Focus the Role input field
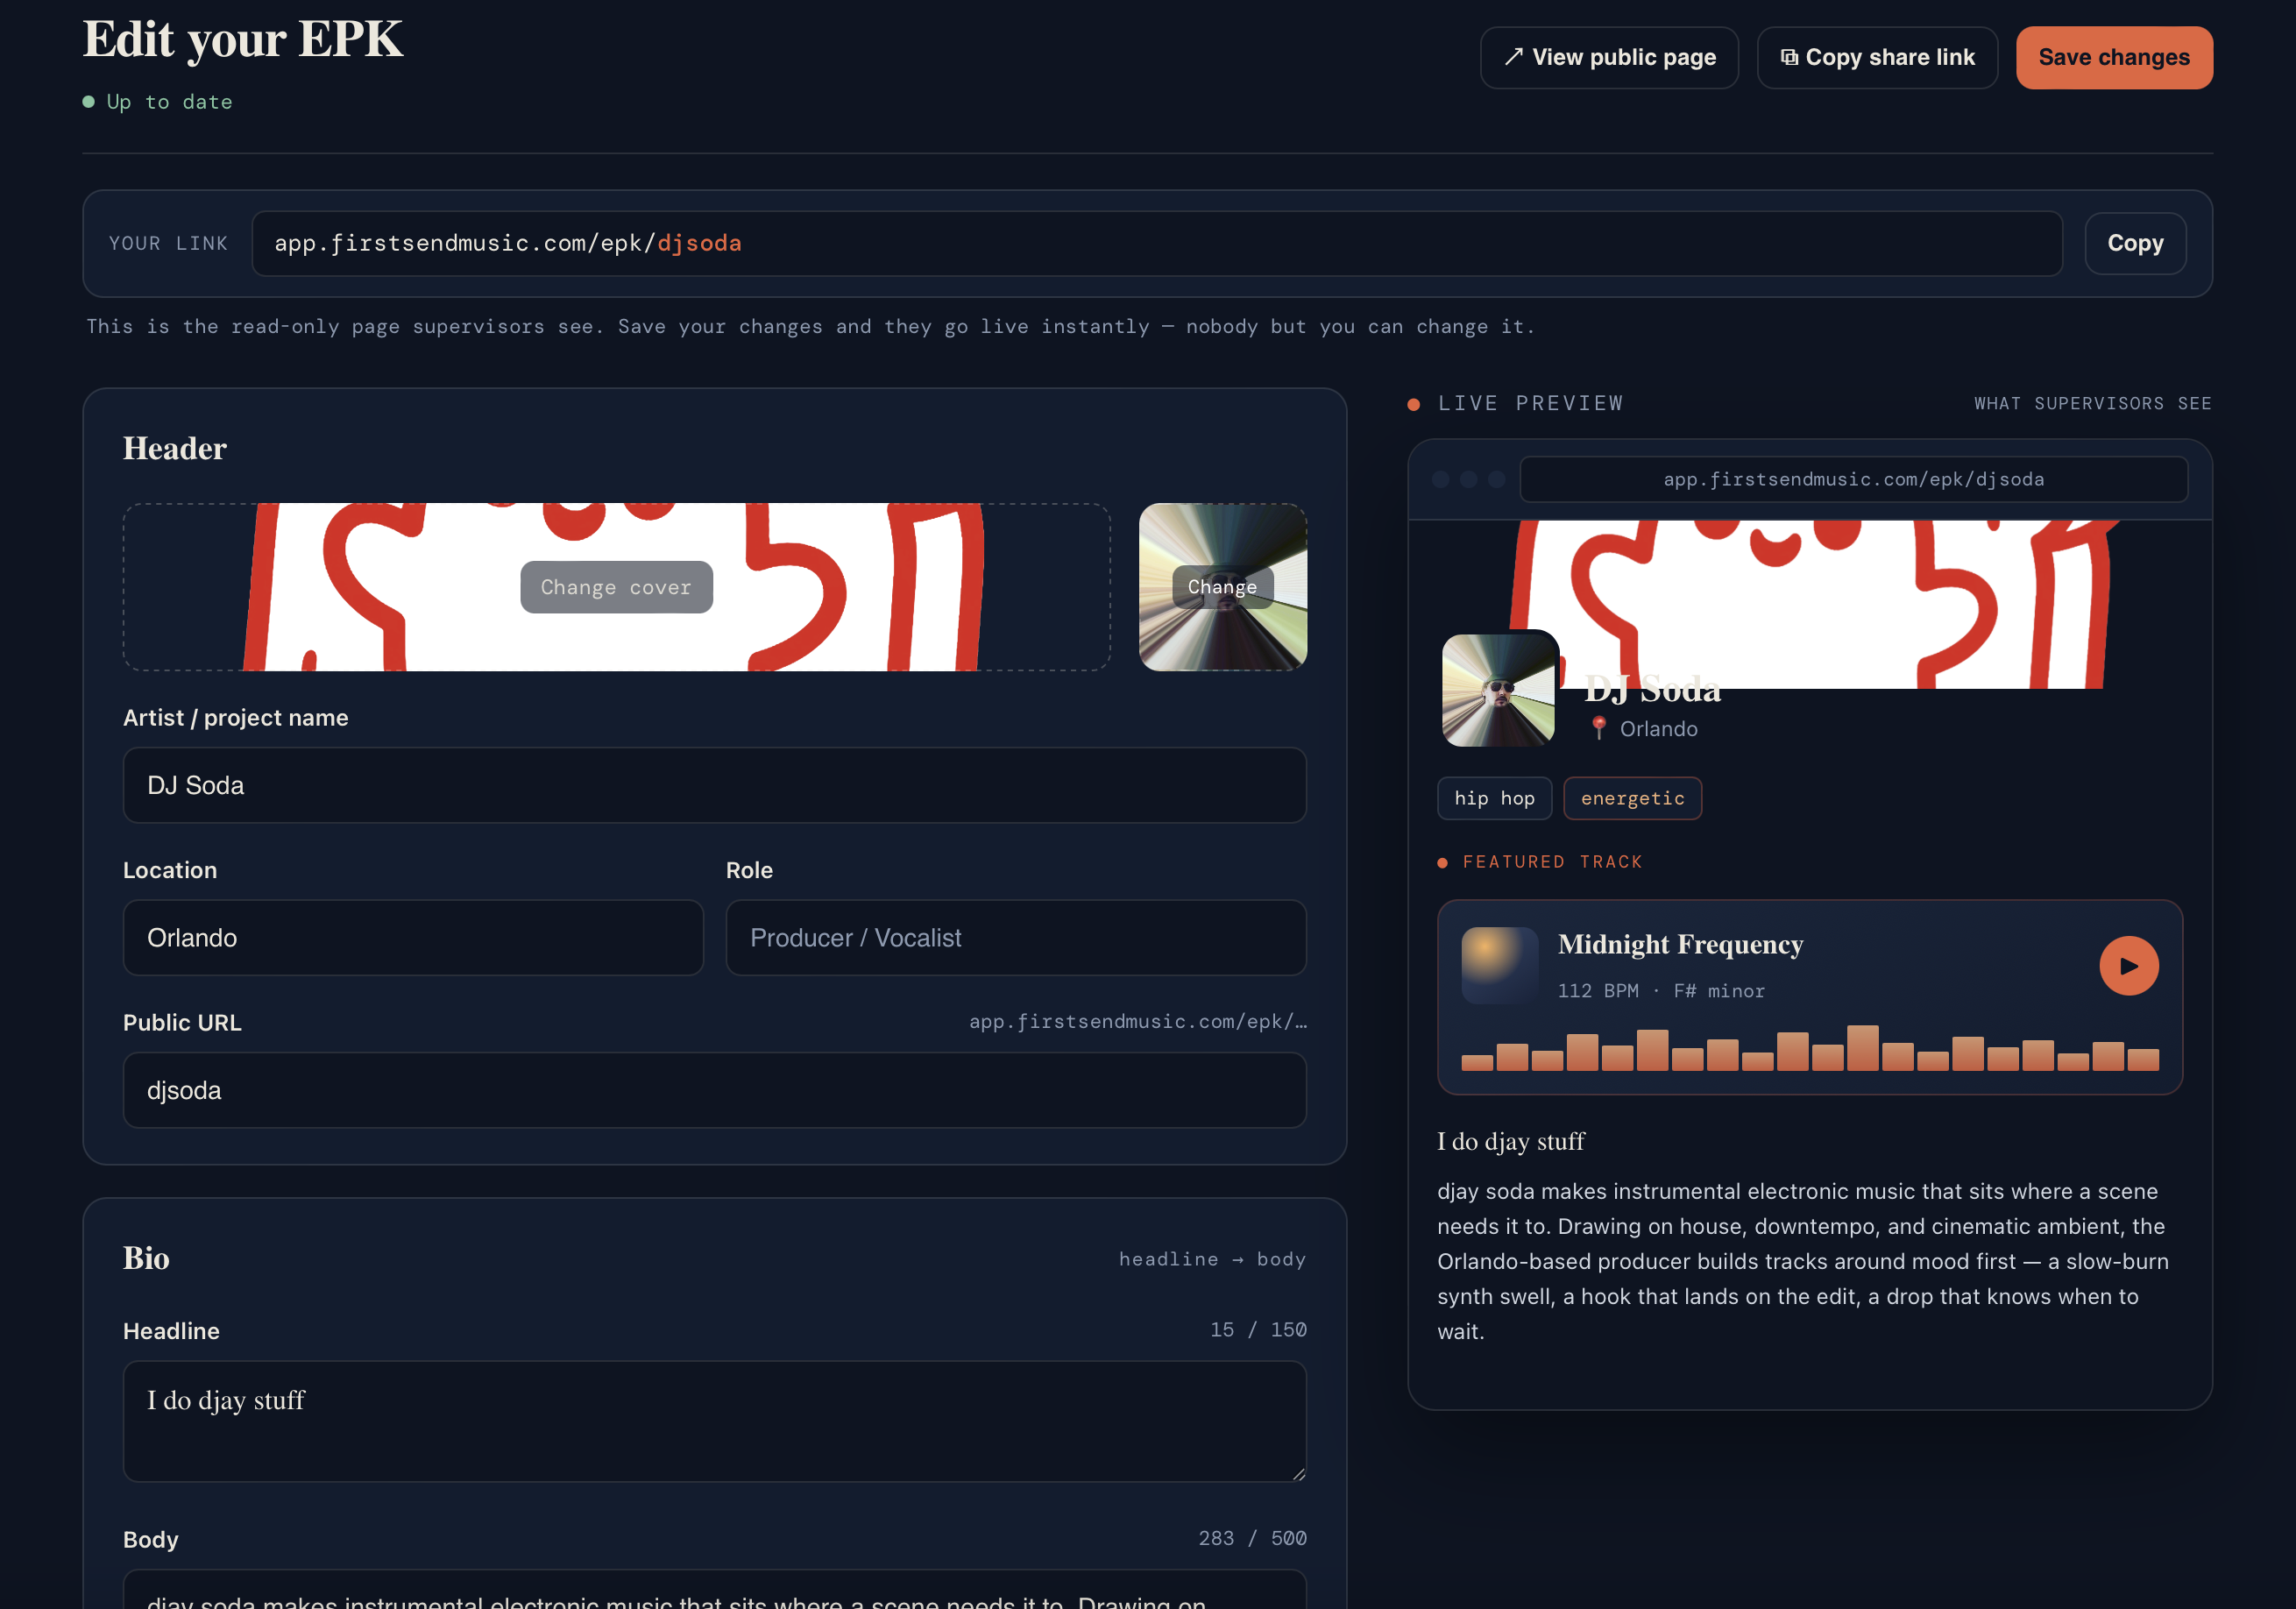 pyautogui.click(x=1015, y=938)
